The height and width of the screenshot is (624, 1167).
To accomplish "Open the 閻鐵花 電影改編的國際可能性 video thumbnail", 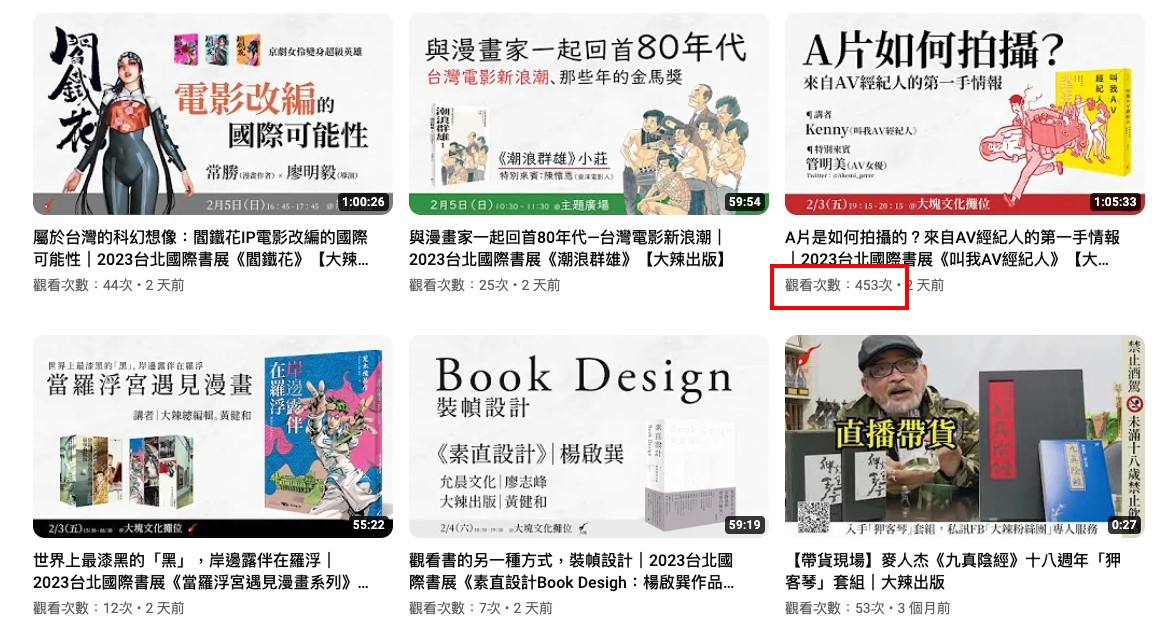I will [x=213, y=113].
